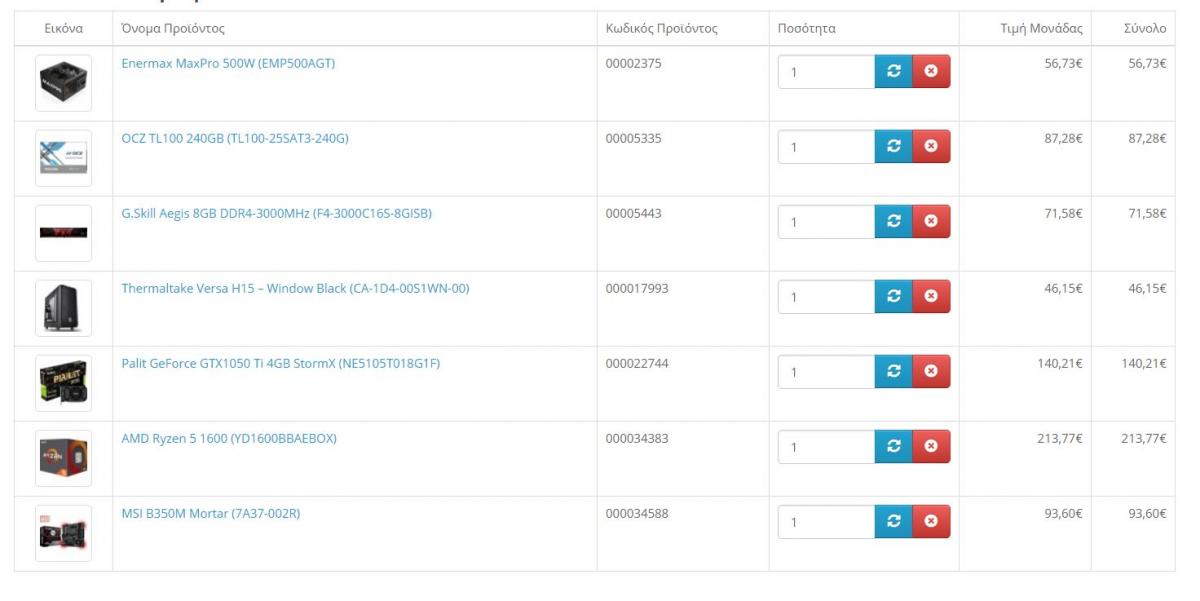Viewport: 1200px width, 601px height.
Task: Focus quantity field for MSI B350M Mortar
Action: click(x=826, y=522)
